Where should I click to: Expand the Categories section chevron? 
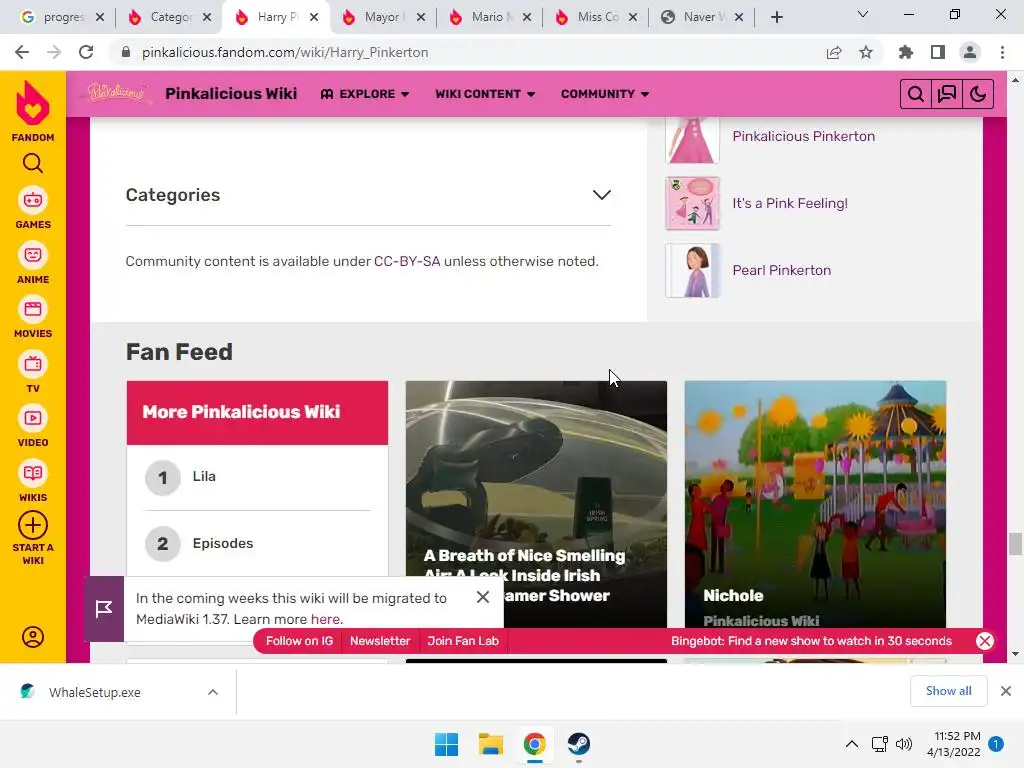point(601,195)
